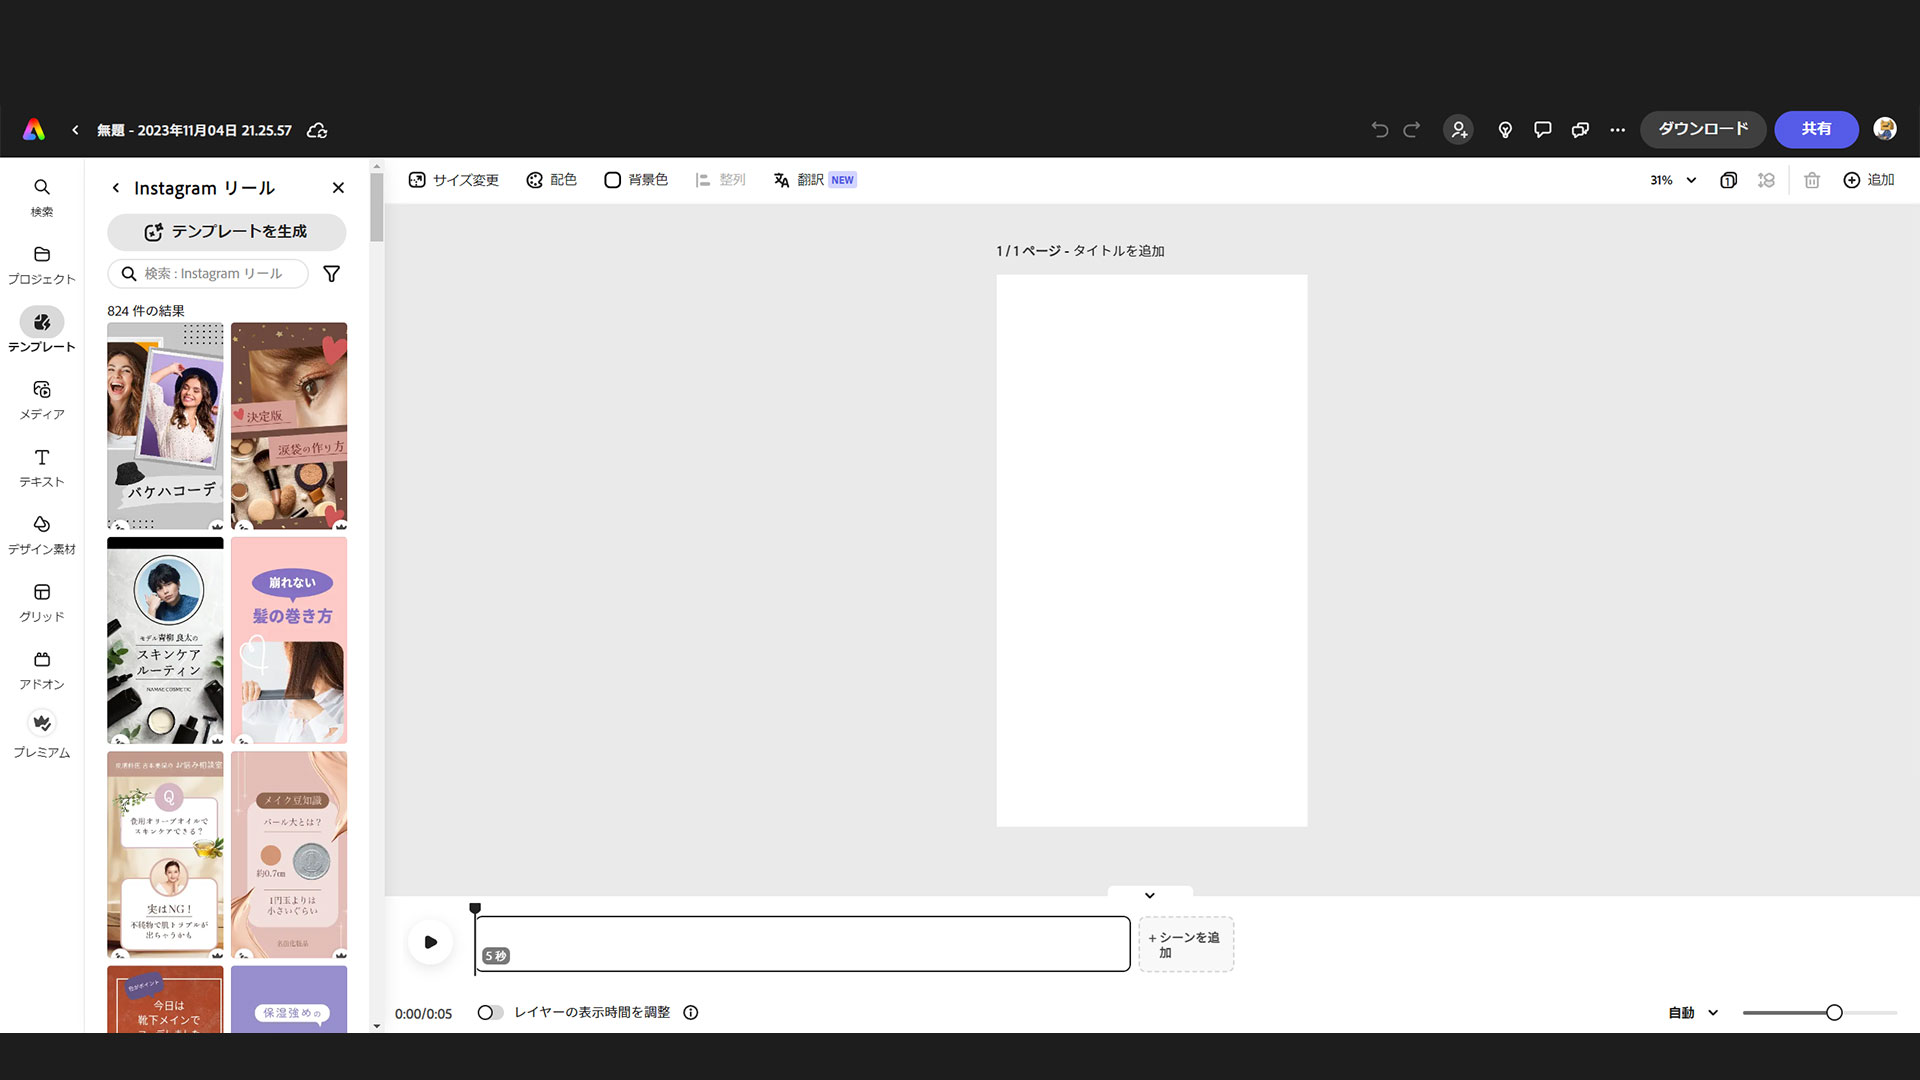Select the メディア tool in the sidebar
Image resolution: width=1920 pixels, height=1080 pixels.
(x=41, y=398)
